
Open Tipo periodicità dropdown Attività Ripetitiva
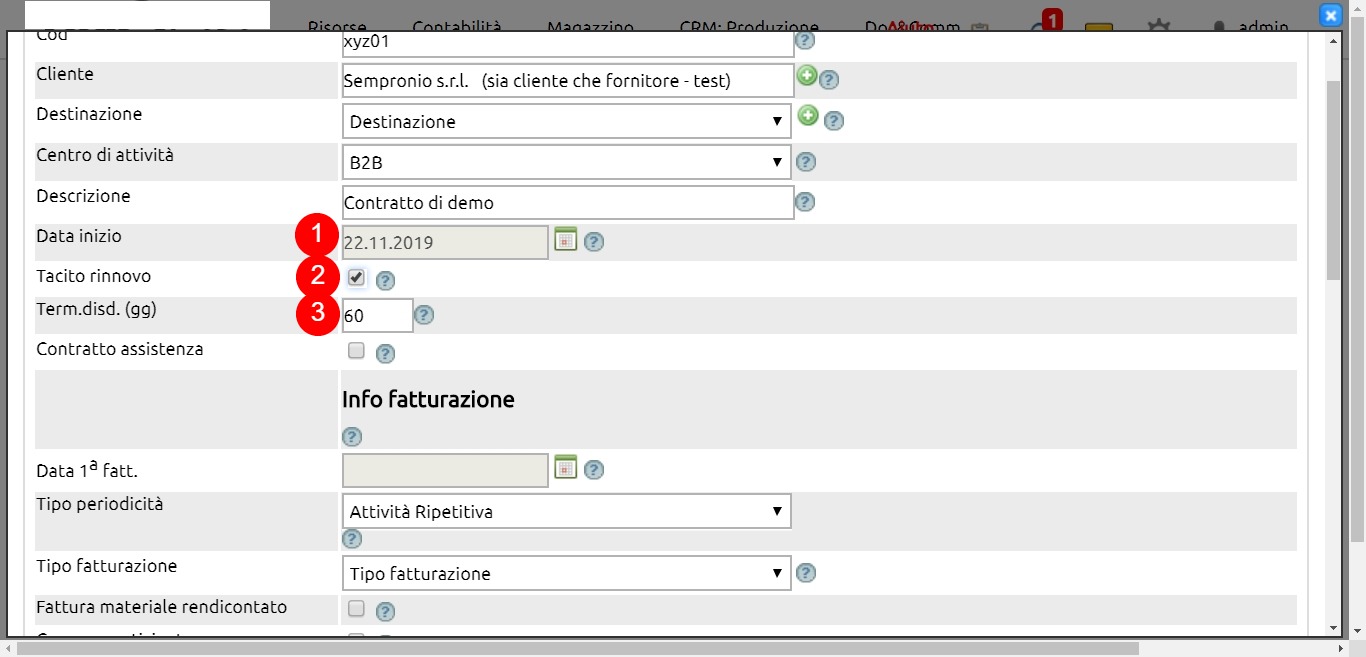(566, 511)
